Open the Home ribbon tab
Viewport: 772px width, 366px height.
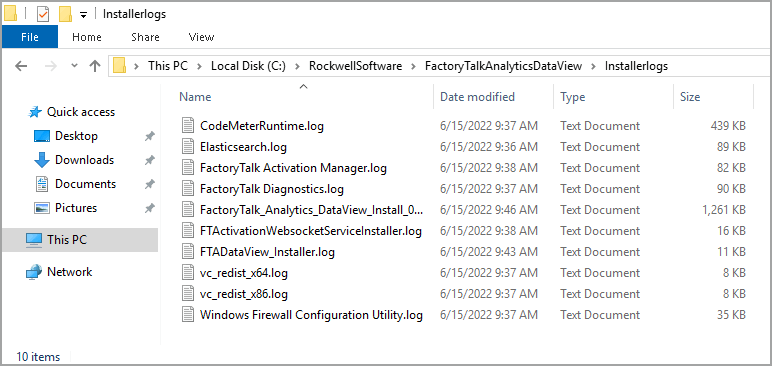click(87, 37)
